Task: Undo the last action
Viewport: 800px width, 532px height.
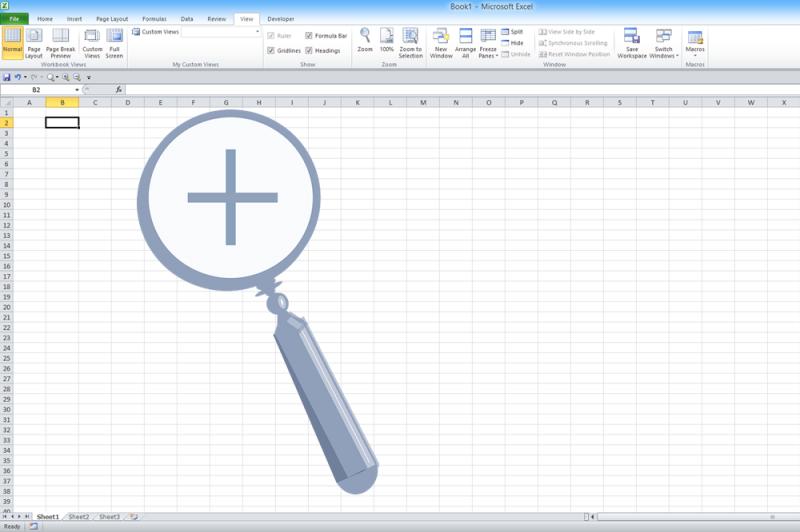Action: coord(18,77)
